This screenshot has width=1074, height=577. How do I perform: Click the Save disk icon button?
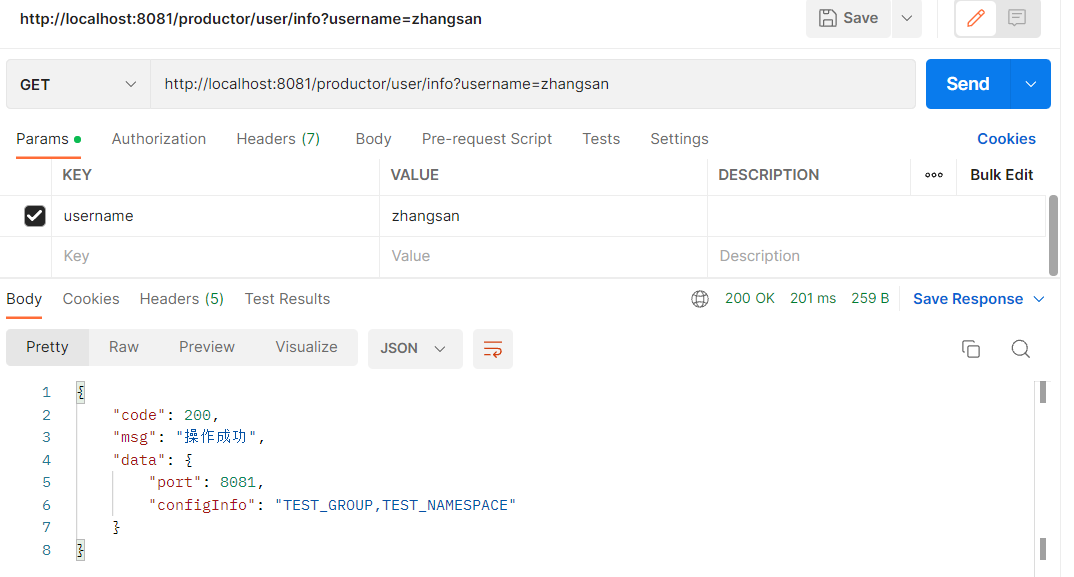pos(848,18)
